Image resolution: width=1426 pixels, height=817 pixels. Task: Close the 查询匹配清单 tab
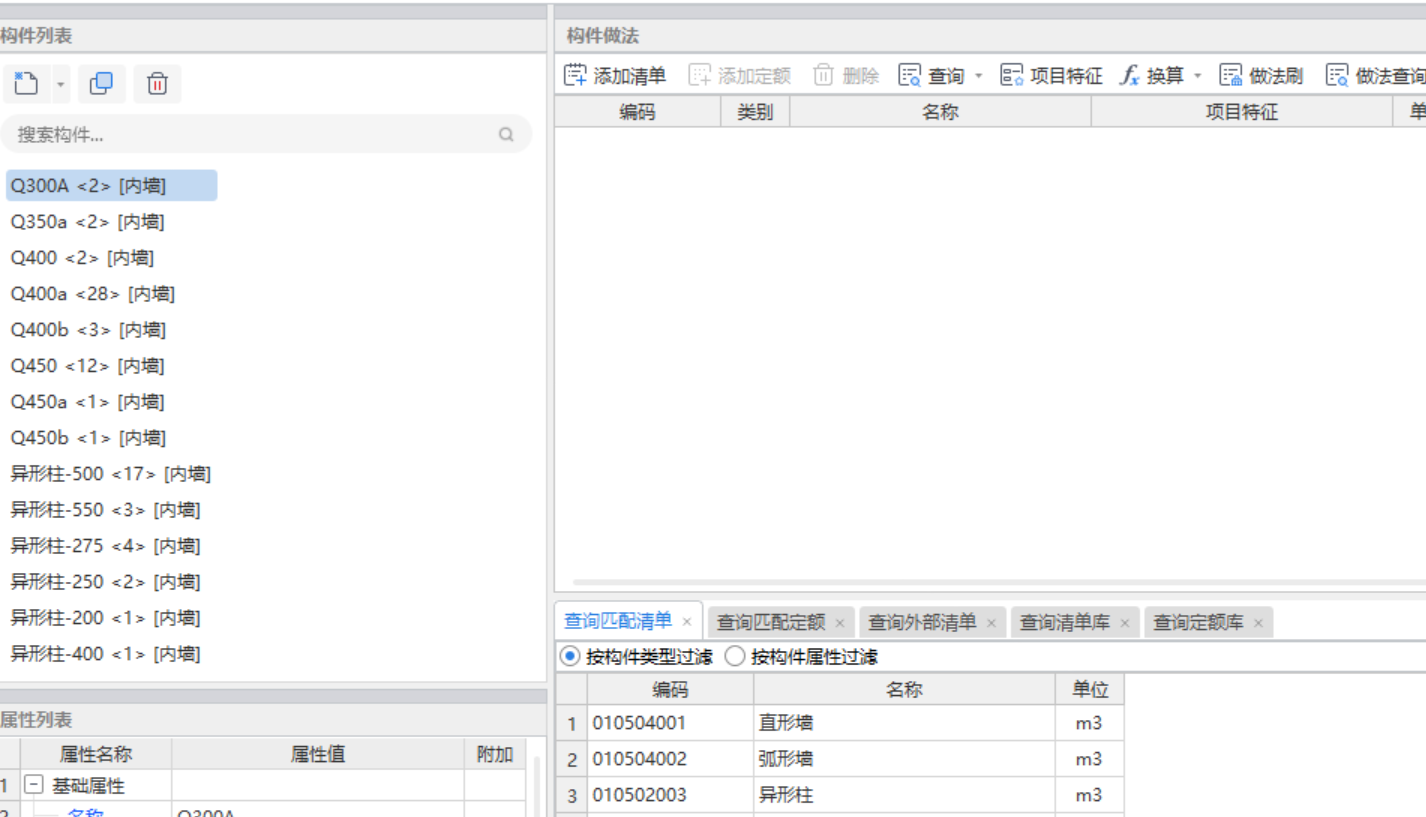(x=687, y=622)
